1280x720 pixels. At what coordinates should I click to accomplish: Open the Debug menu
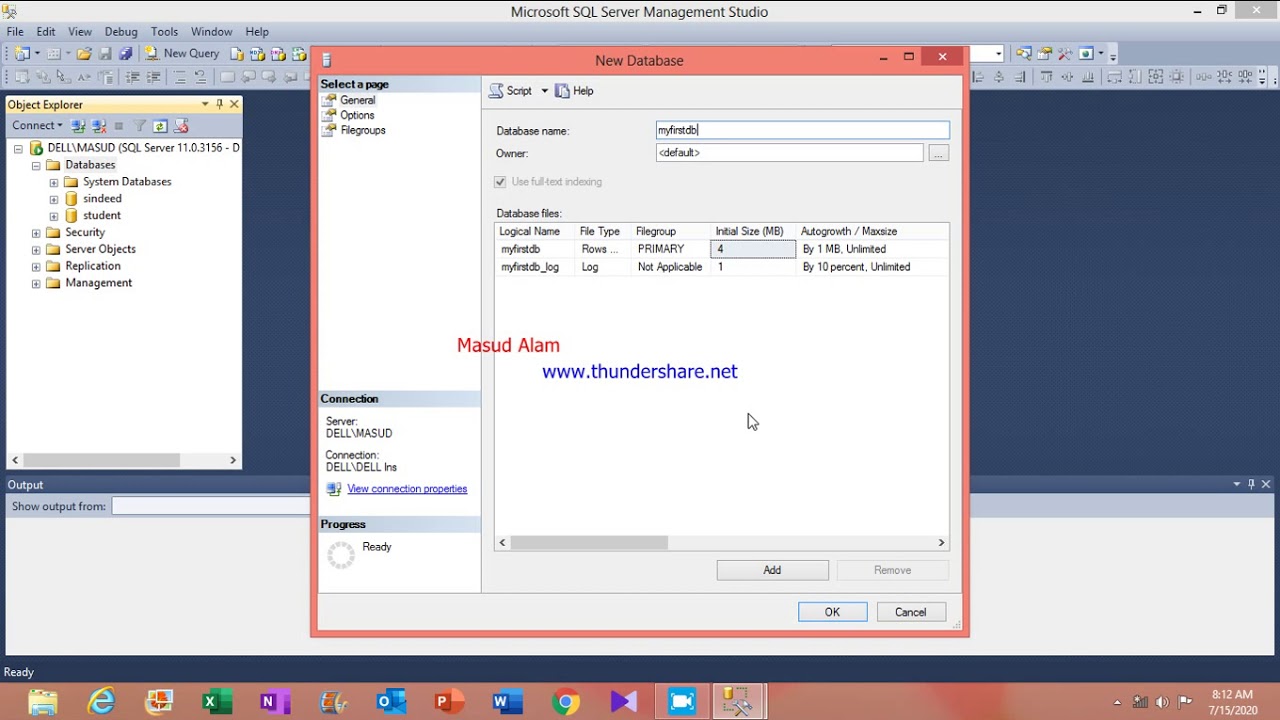tap(121, 32)
